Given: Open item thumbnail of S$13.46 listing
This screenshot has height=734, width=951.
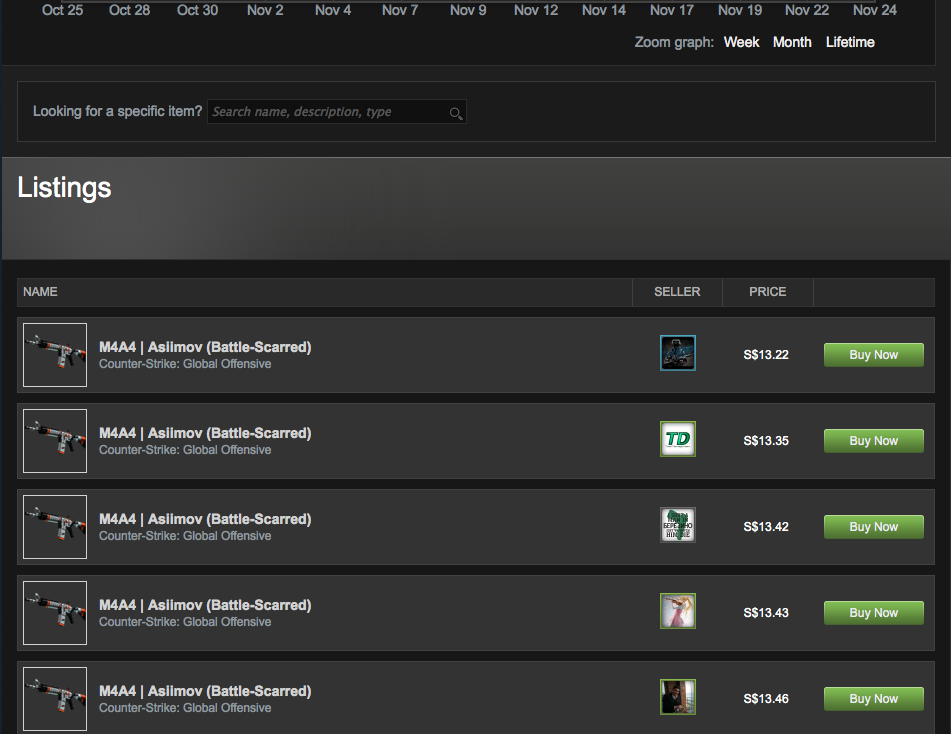Looking at the screenshot, I should pos(55,699).
